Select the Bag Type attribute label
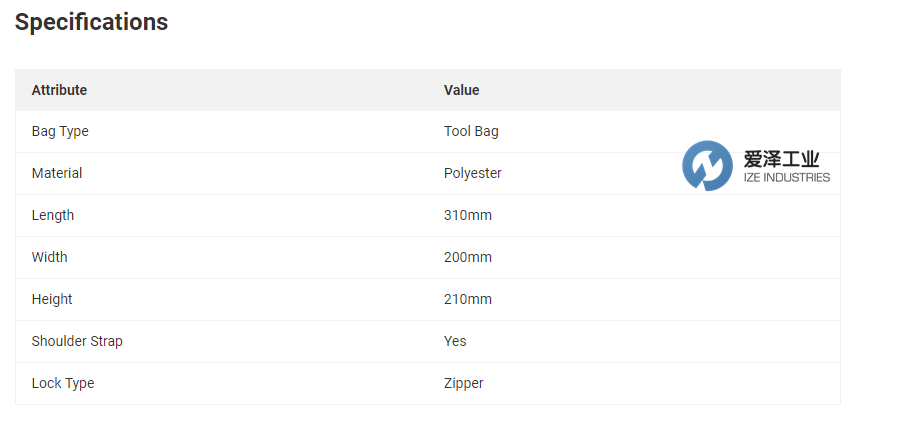 click(x=60, y=131)
